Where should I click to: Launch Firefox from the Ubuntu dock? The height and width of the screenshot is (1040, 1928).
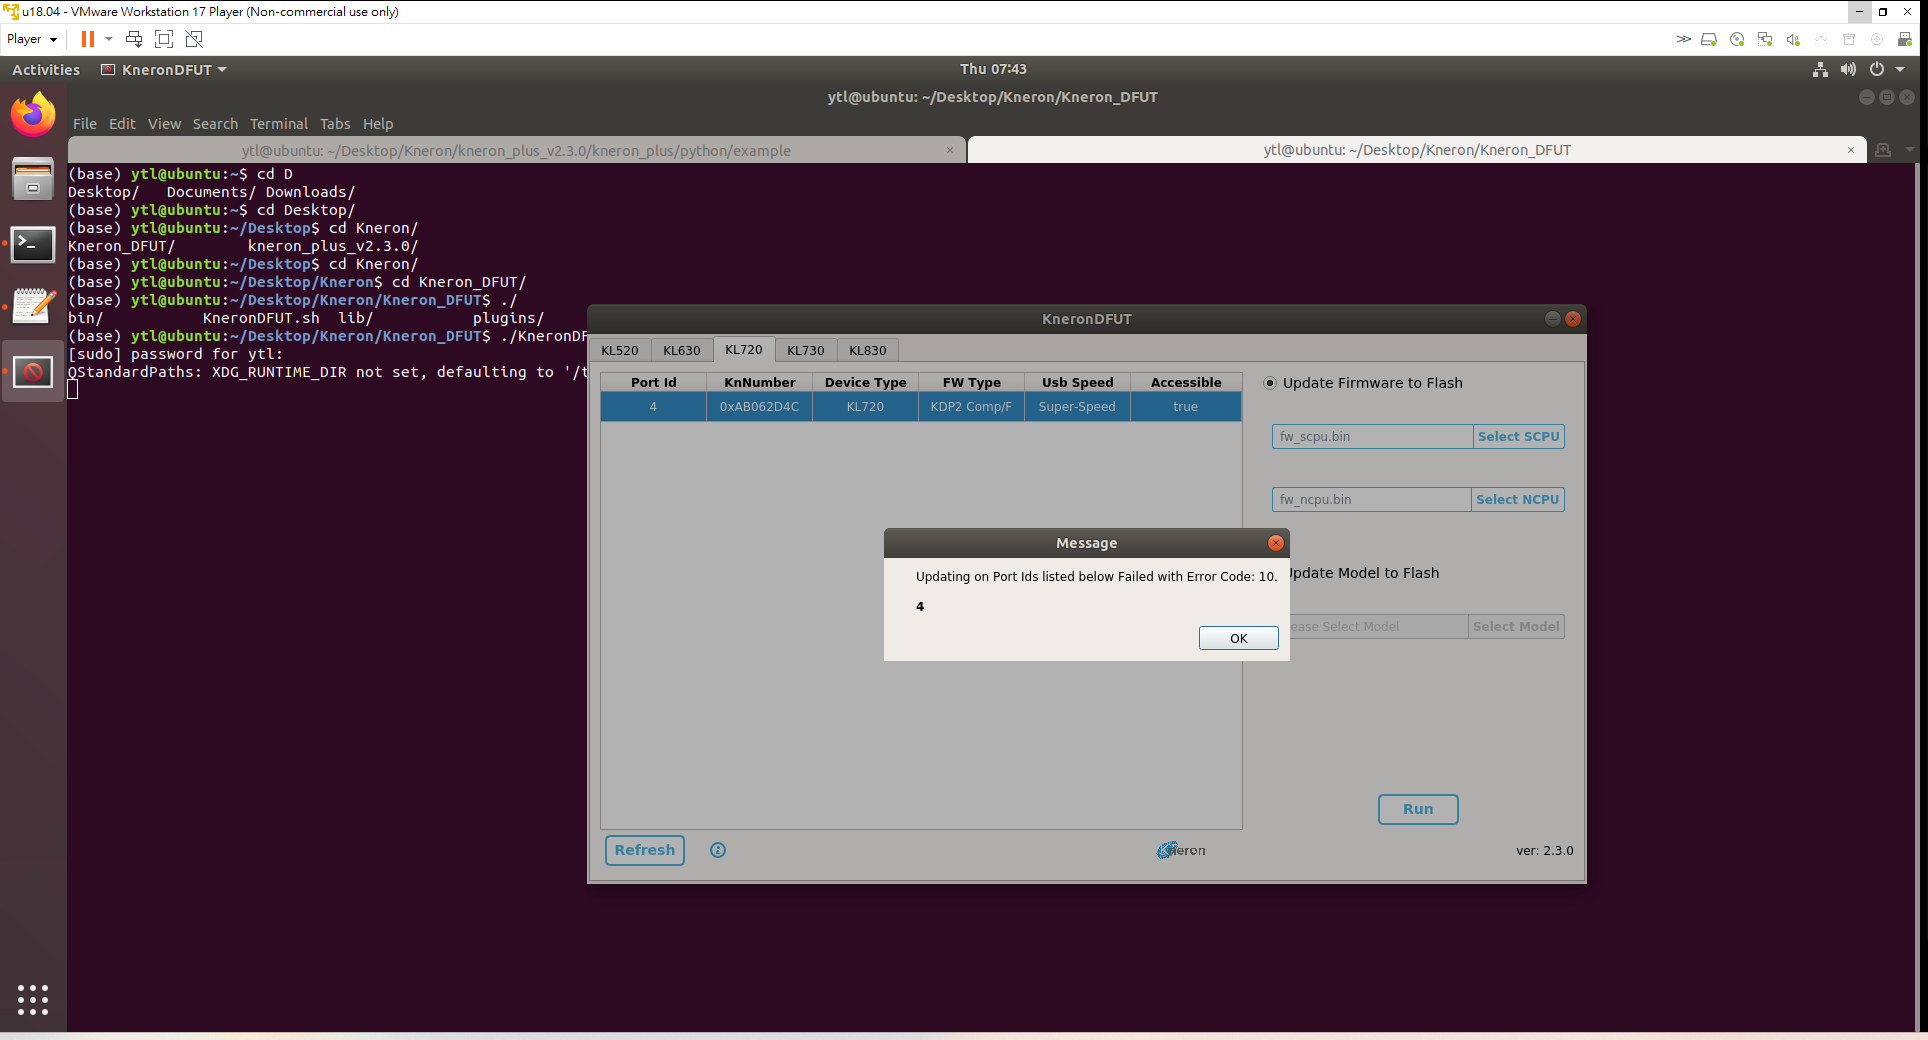33,115
